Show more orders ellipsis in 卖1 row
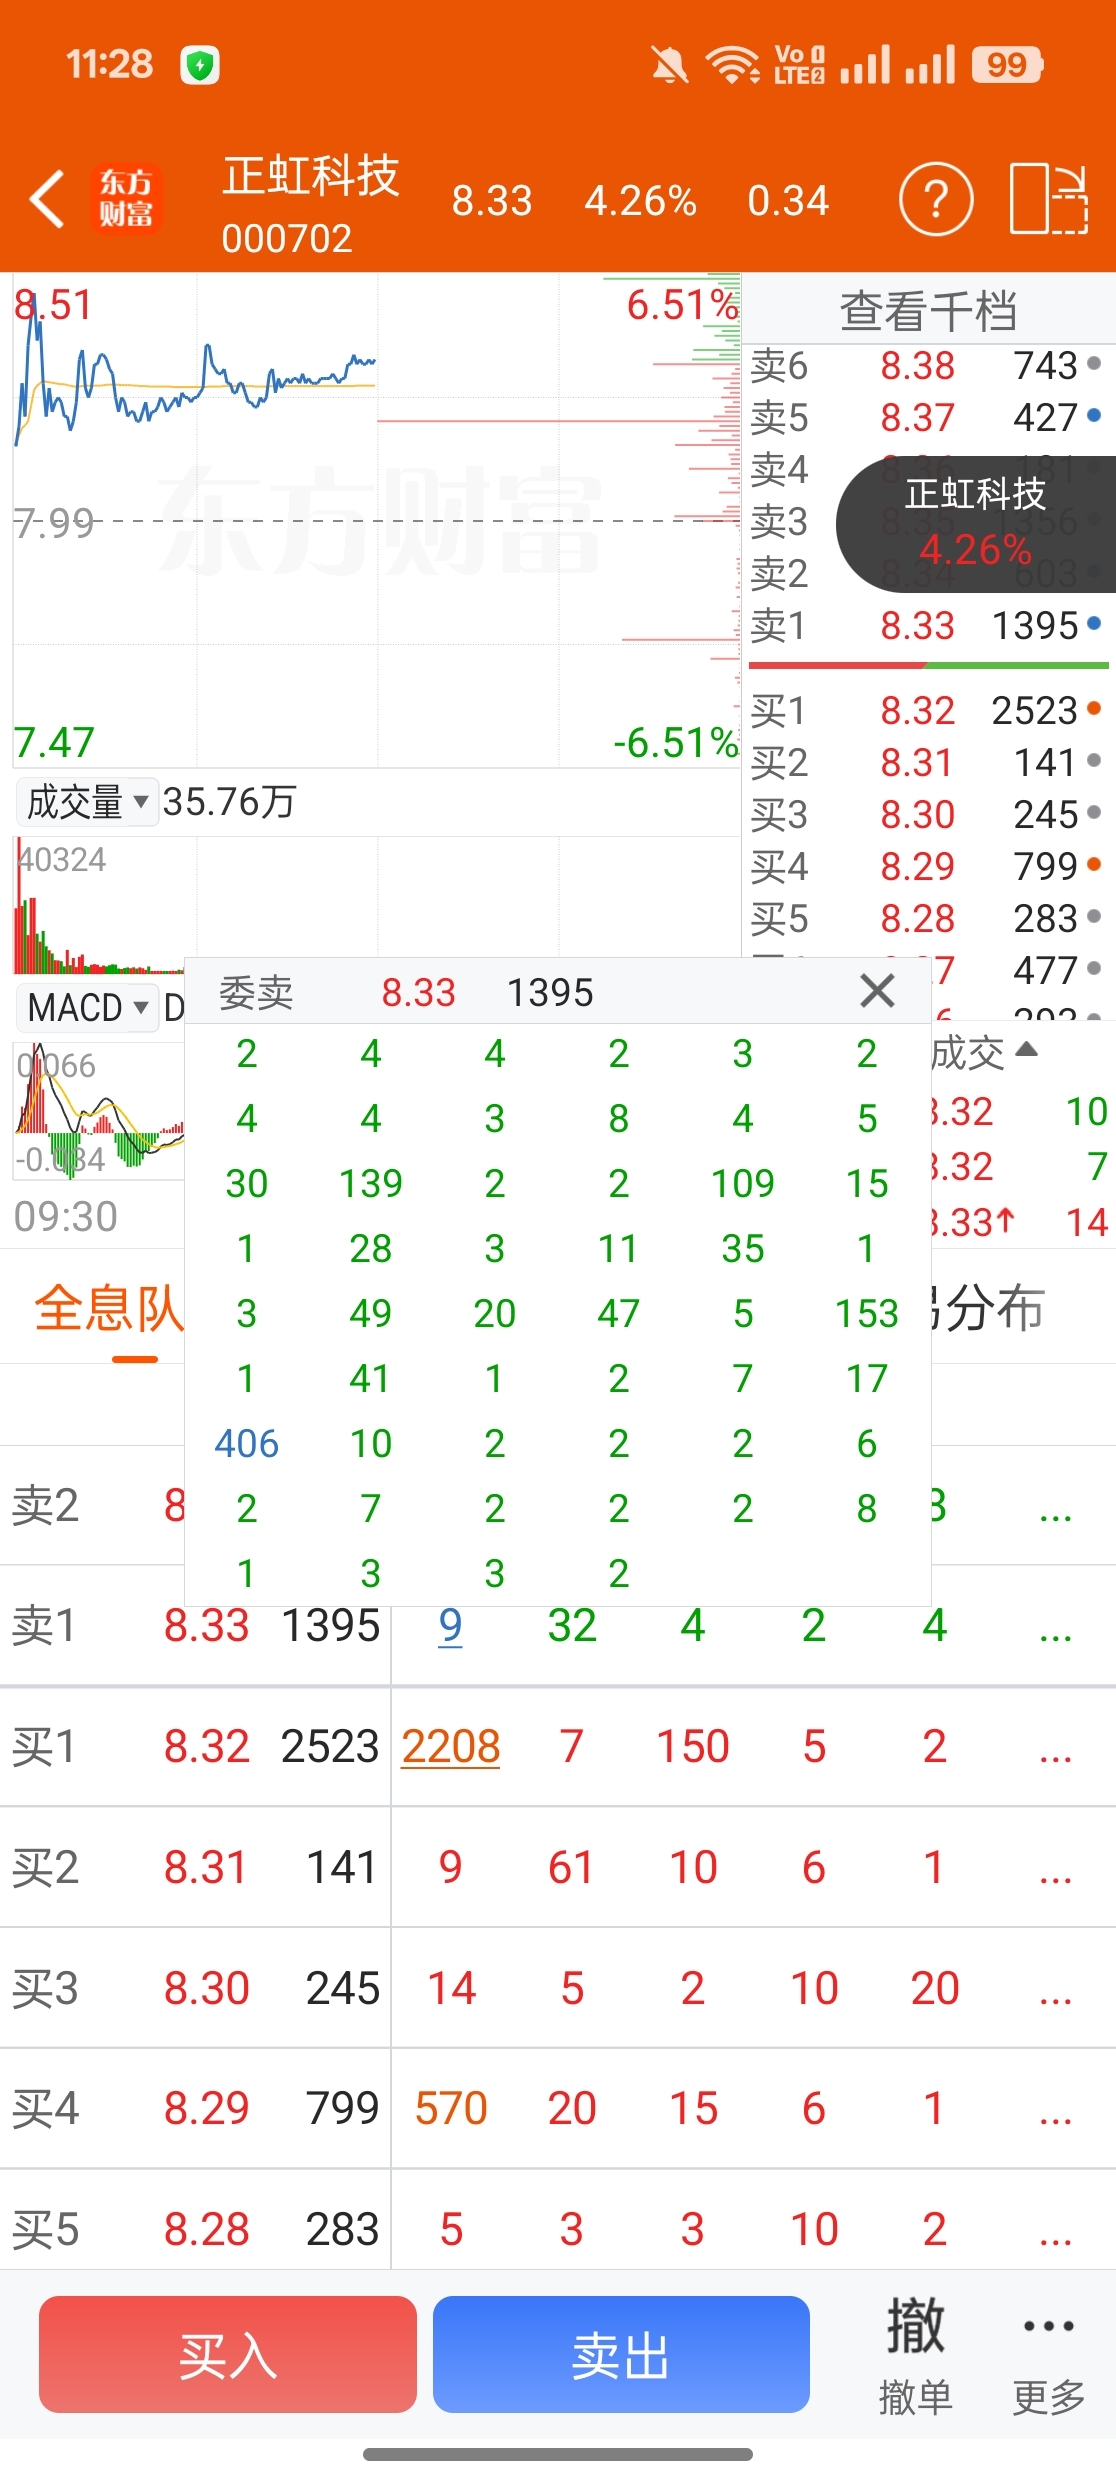This screenshot has height=2484, width=1116. (x=1055, y=1634)
